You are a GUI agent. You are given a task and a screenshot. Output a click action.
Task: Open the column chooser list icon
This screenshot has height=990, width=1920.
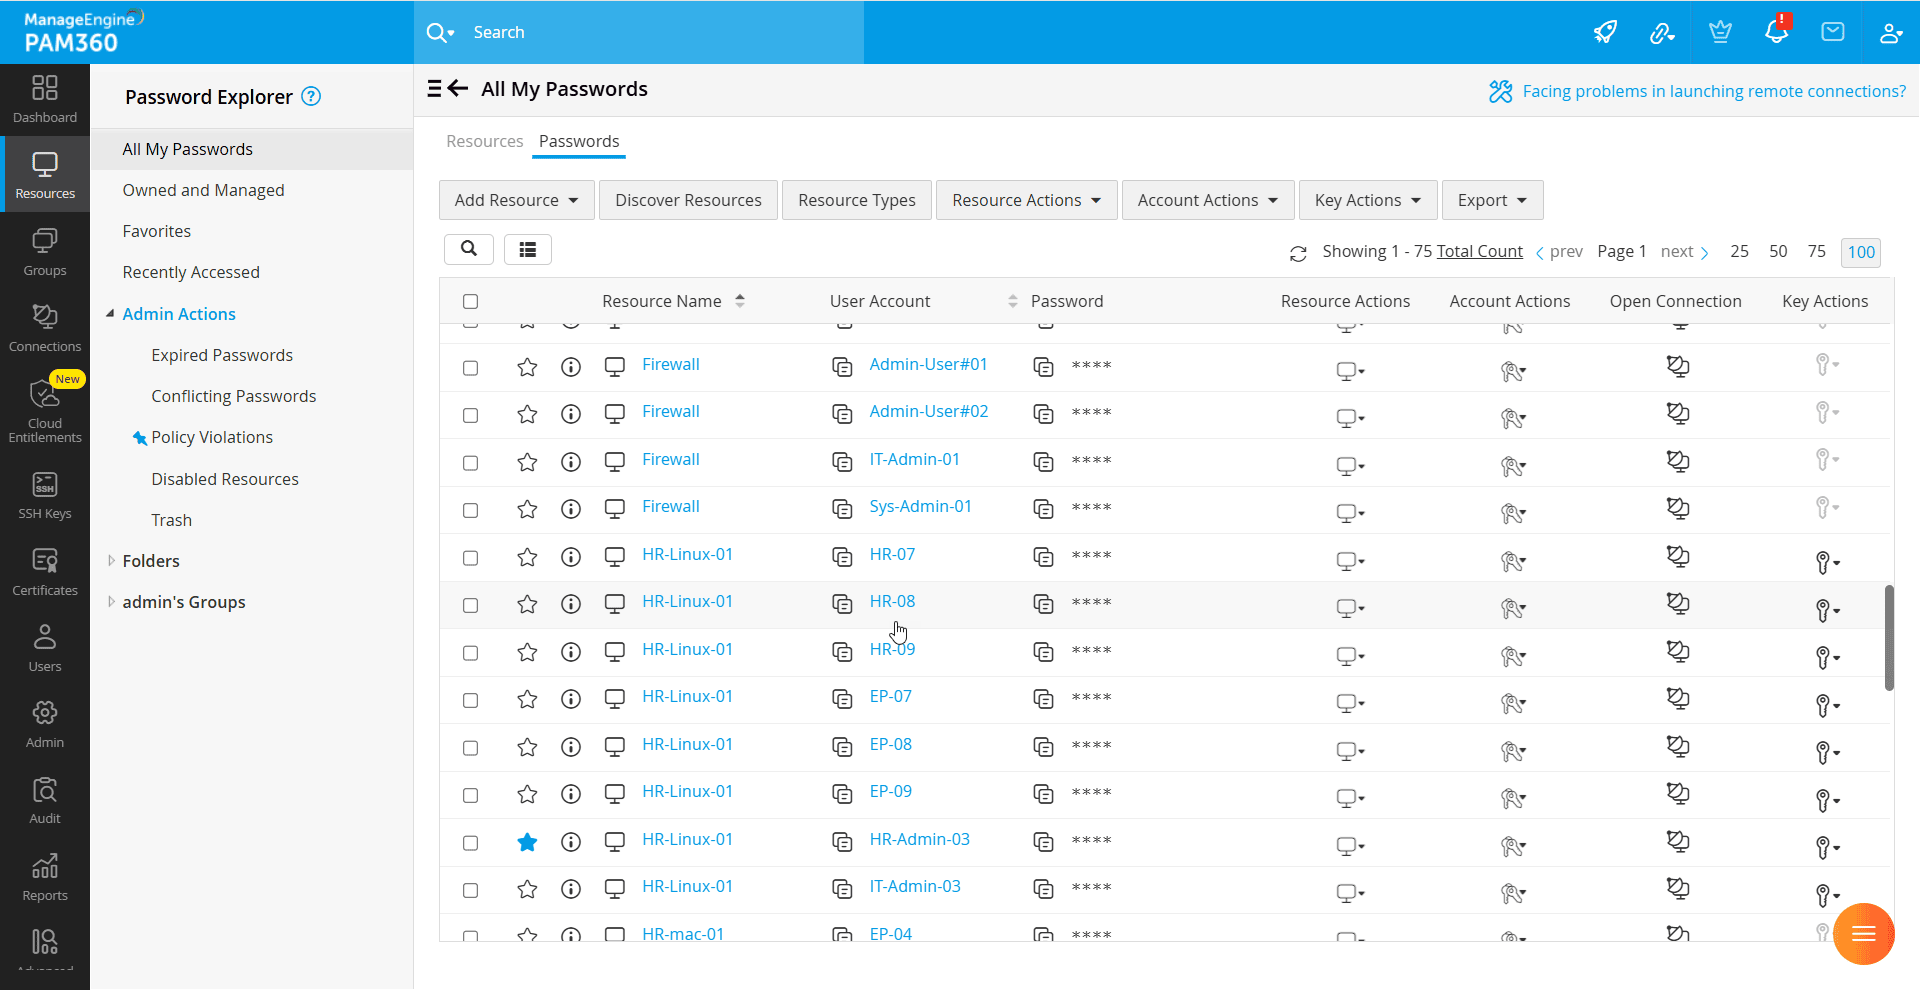(527, 249)
